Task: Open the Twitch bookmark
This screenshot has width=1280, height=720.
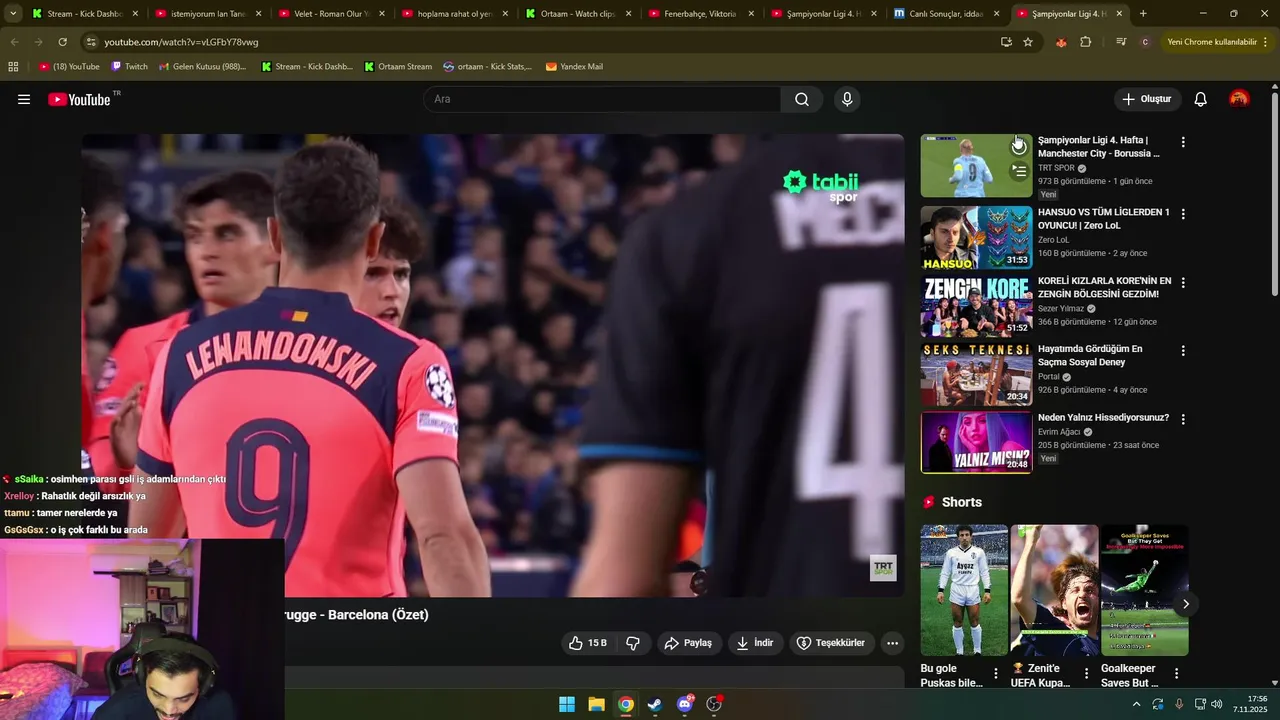Action: [129, 67]
